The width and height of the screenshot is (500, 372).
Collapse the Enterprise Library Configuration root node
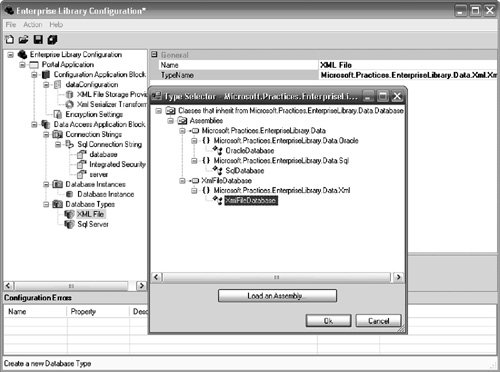pos(11,55)
